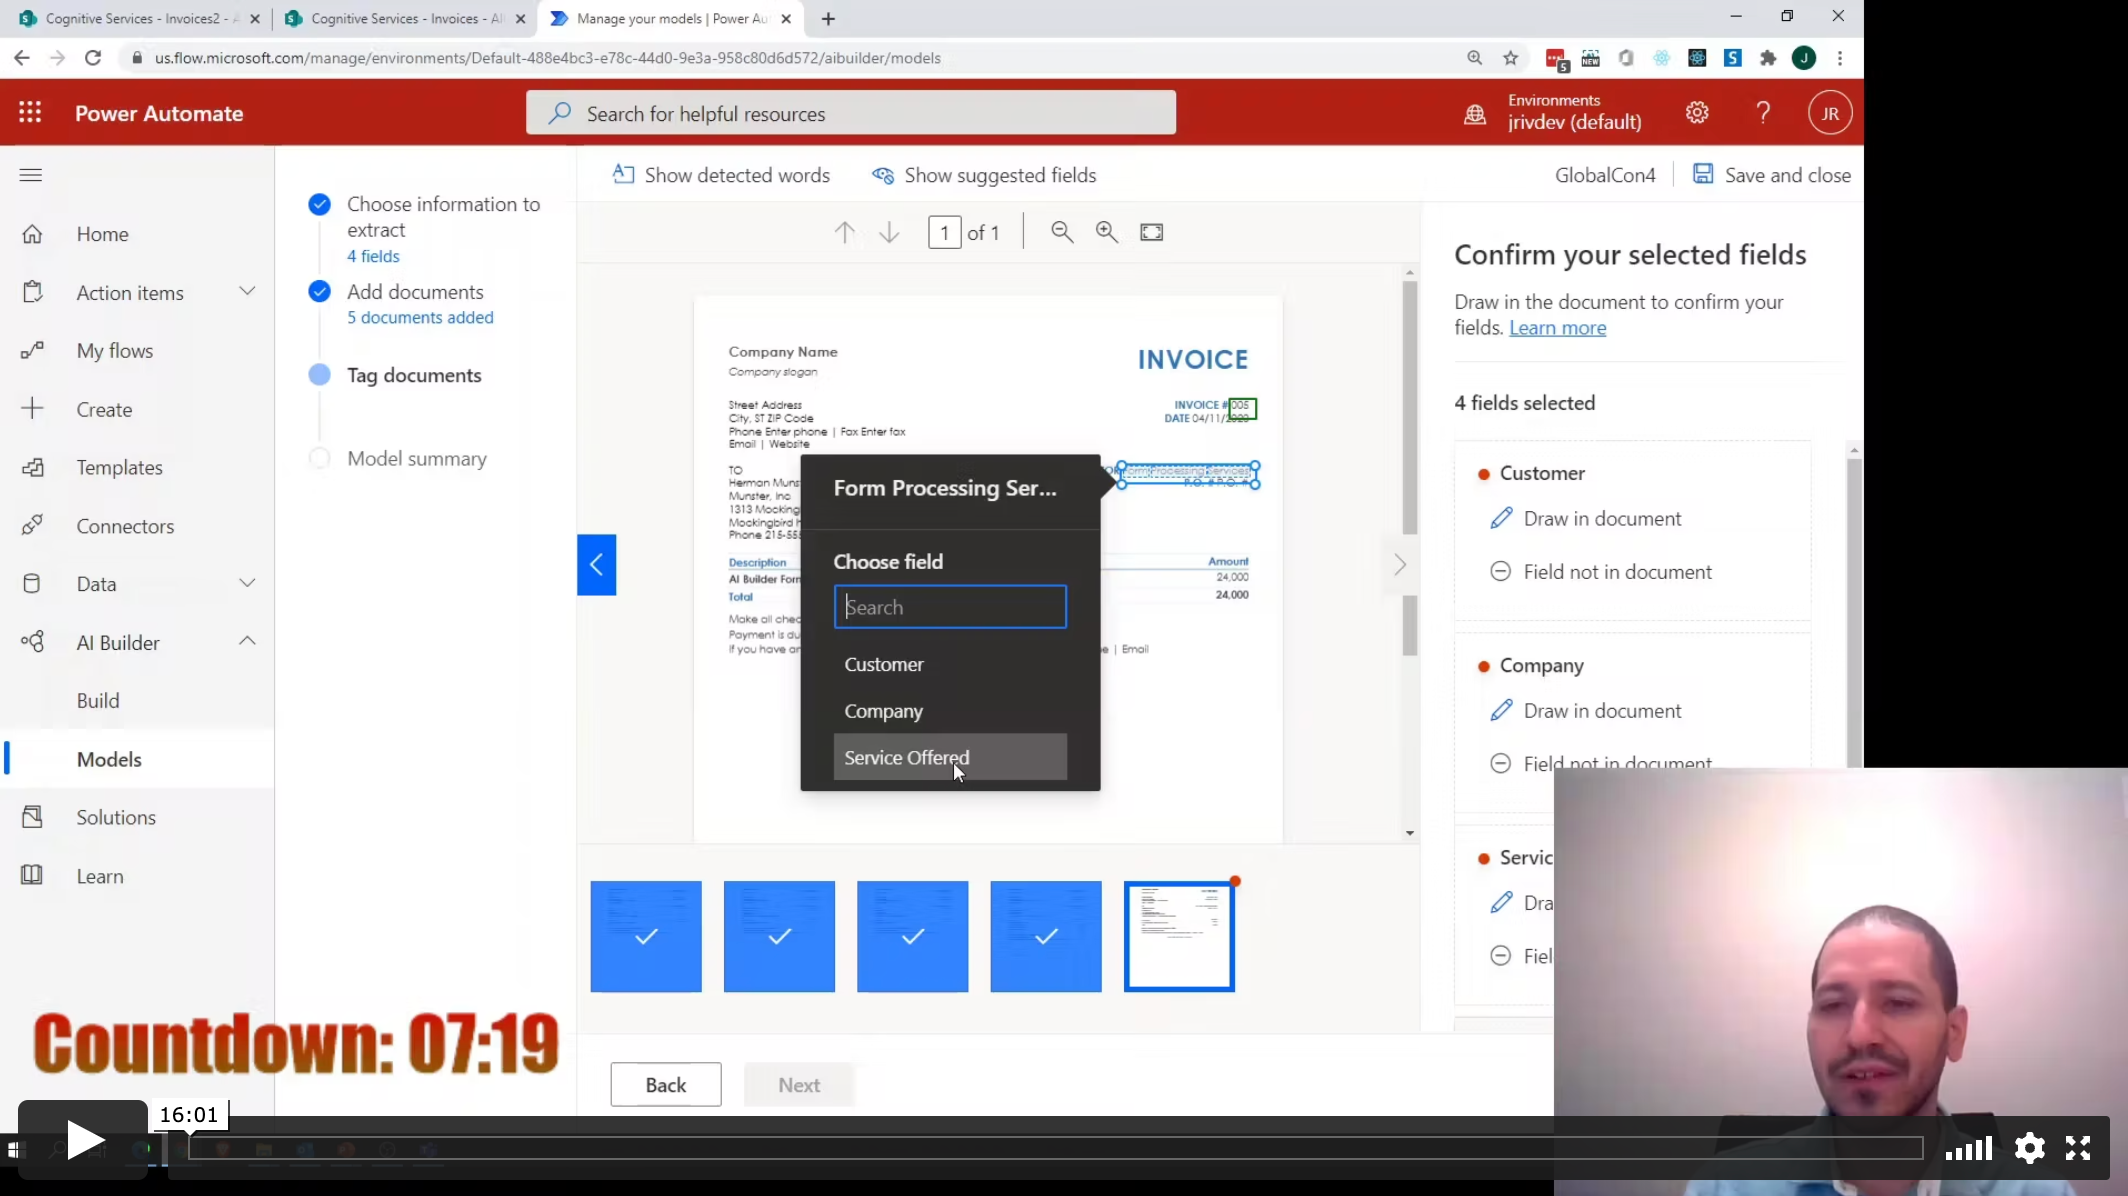The height and width of the screenshot is (1196, 2128).
Task: Open the Learn more link
Action: coord(1557,328)
